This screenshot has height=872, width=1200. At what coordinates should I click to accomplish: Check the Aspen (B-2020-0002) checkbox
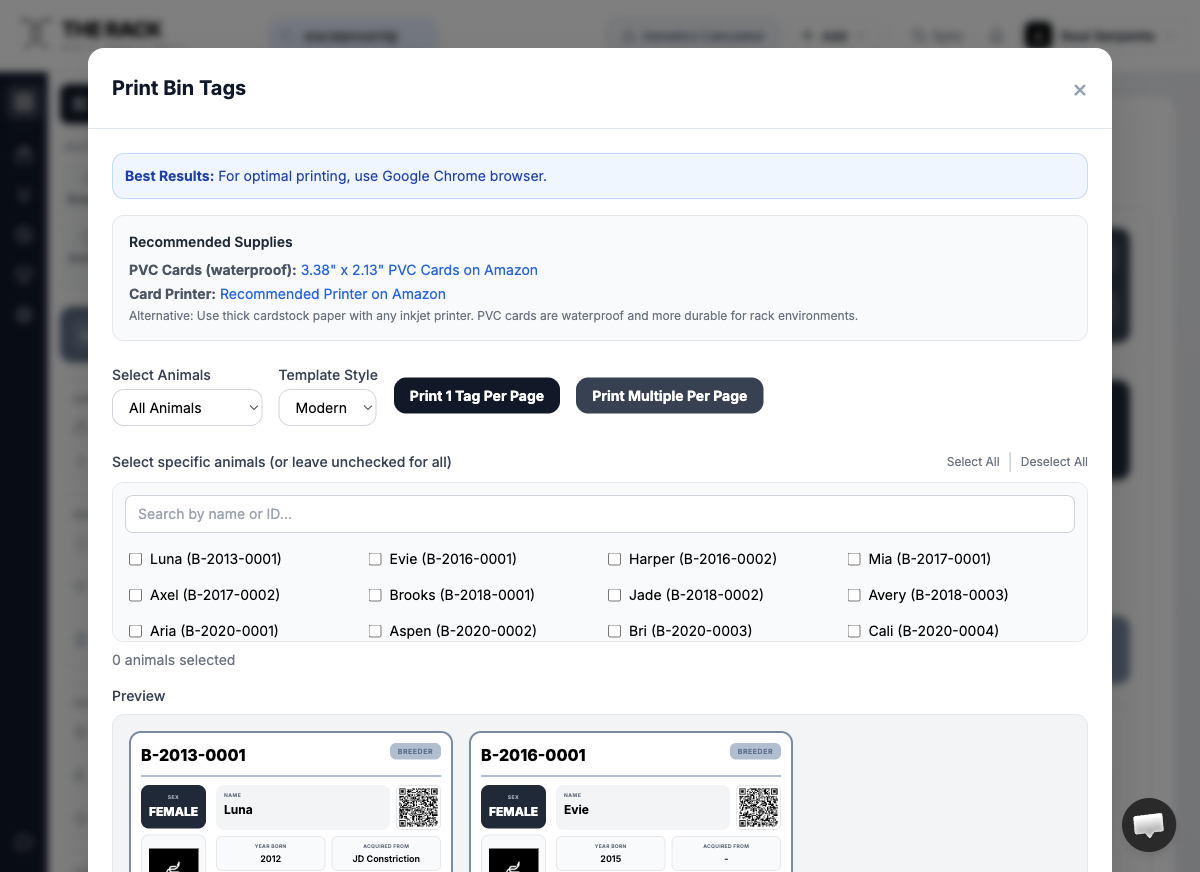pos(376,631)
